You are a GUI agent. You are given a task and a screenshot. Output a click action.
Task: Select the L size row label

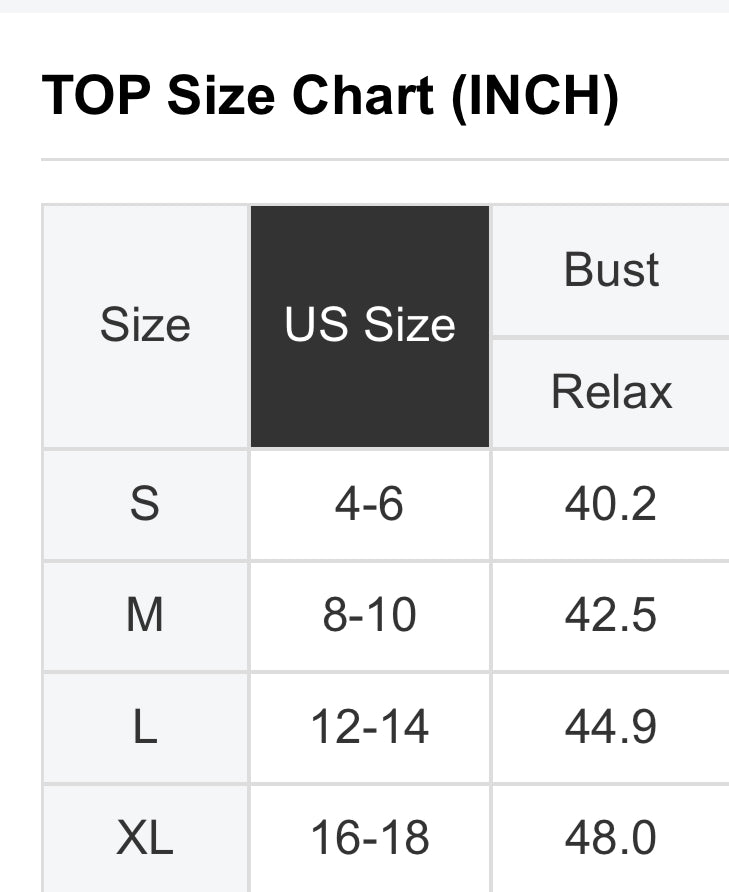(145, 727)
